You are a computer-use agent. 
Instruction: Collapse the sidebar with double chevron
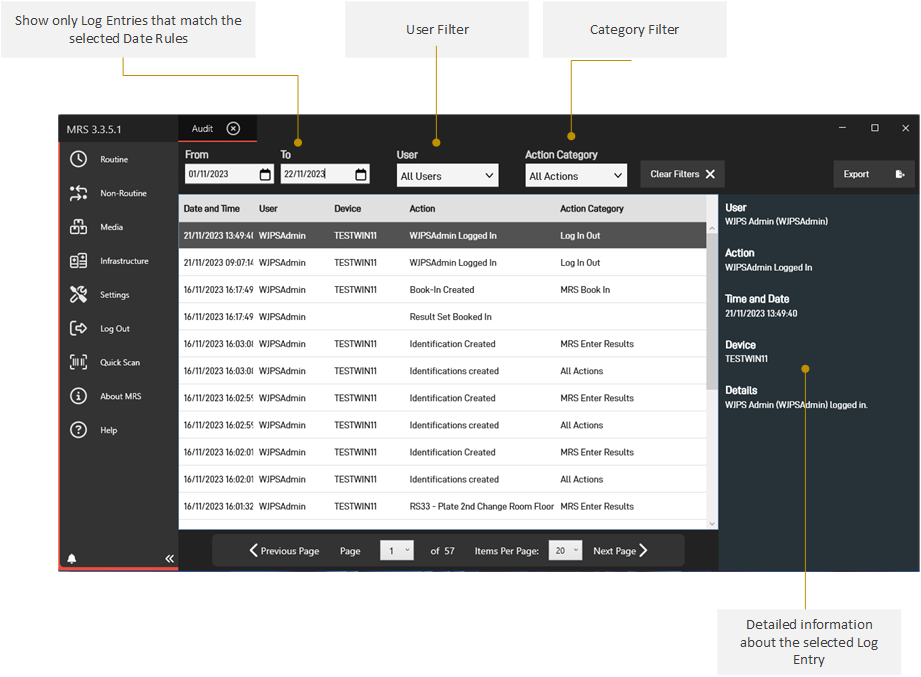pyautogui.click(x=169, y=558)
